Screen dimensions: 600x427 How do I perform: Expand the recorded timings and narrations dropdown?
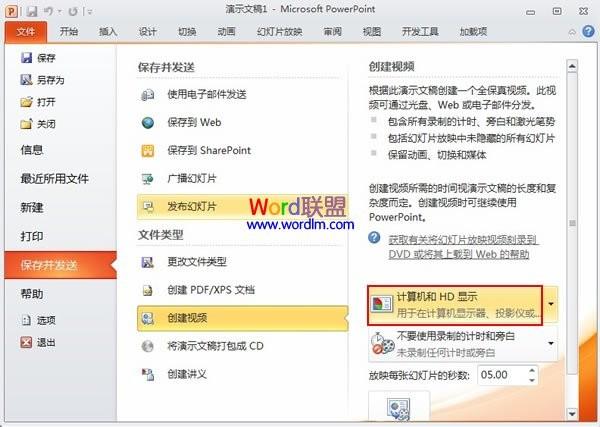click(x=551, y=344)
